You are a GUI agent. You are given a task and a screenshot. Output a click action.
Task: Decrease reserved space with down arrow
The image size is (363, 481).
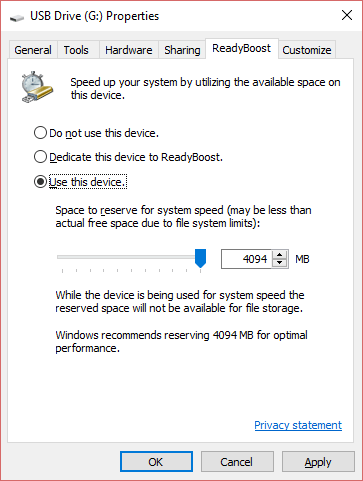(280, 263)
